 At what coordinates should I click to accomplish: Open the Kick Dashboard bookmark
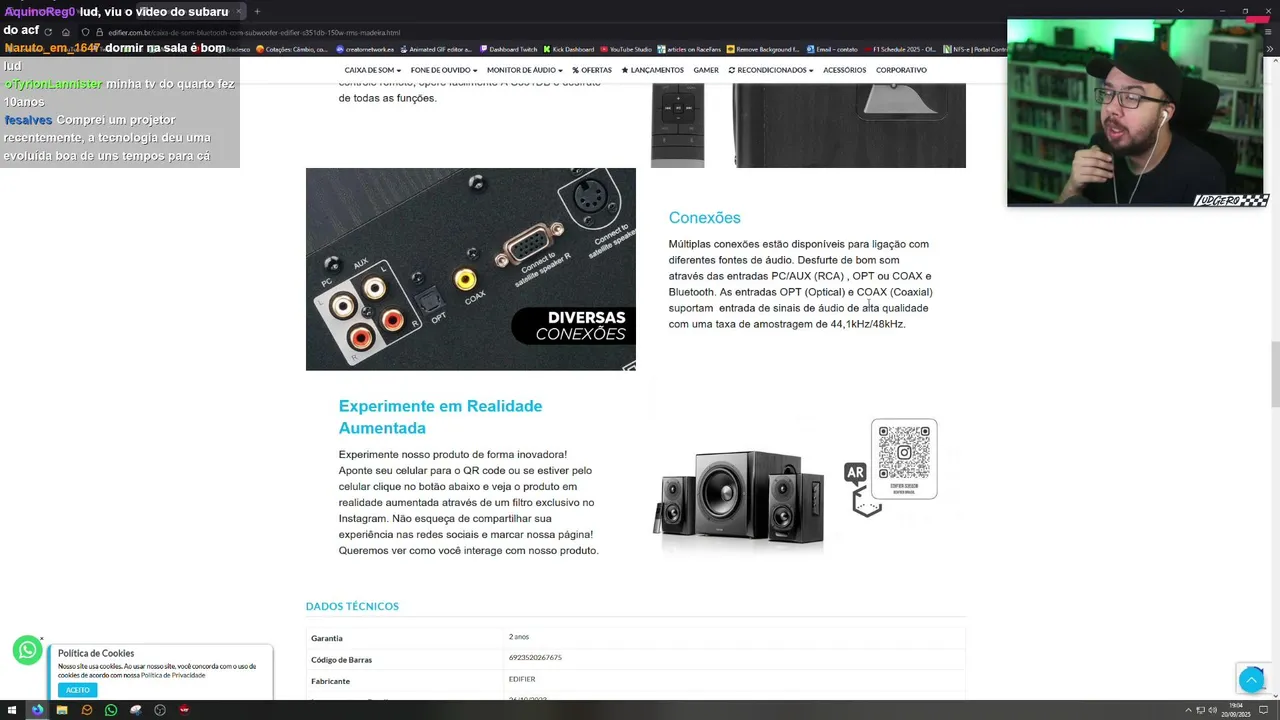(x=568, y=49)
